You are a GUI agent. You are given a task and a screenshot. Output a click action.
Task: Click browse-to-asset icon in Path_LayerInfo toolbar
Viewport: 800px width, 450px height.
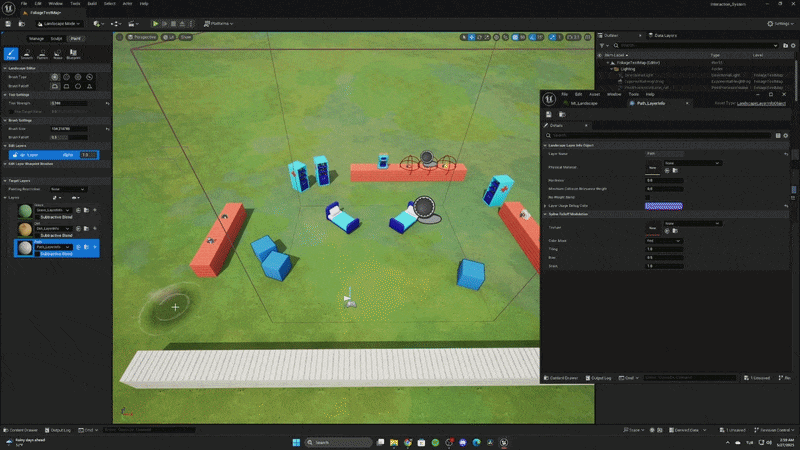[x=562, y=114]
